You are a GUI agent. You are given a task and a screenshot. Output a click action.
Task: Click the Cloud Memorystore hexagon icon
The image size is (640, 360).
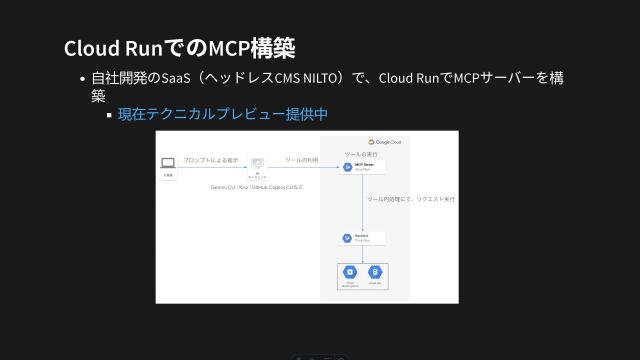coord(350,272)
